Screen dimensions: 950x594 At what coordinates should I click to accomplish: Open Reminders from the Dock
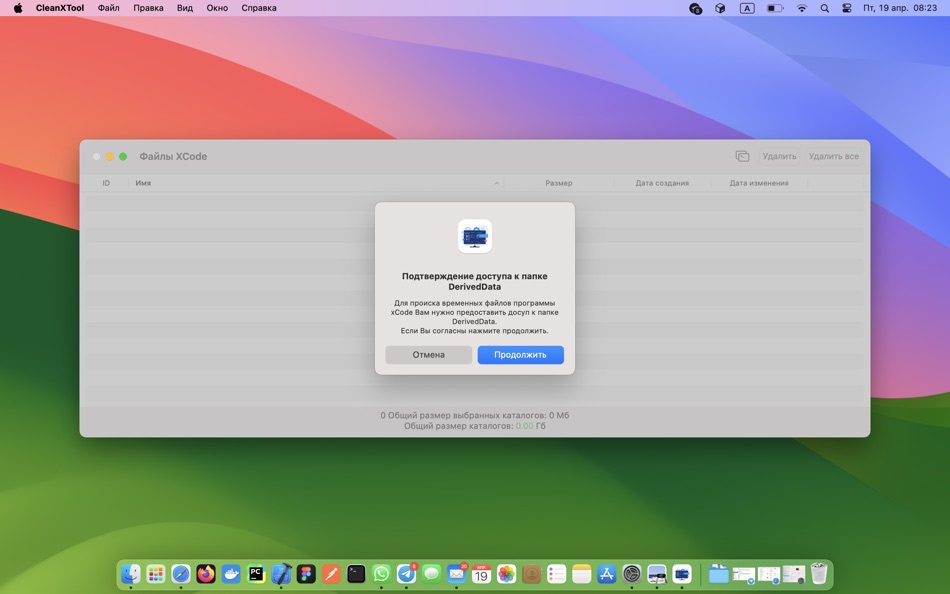[556, 573]
